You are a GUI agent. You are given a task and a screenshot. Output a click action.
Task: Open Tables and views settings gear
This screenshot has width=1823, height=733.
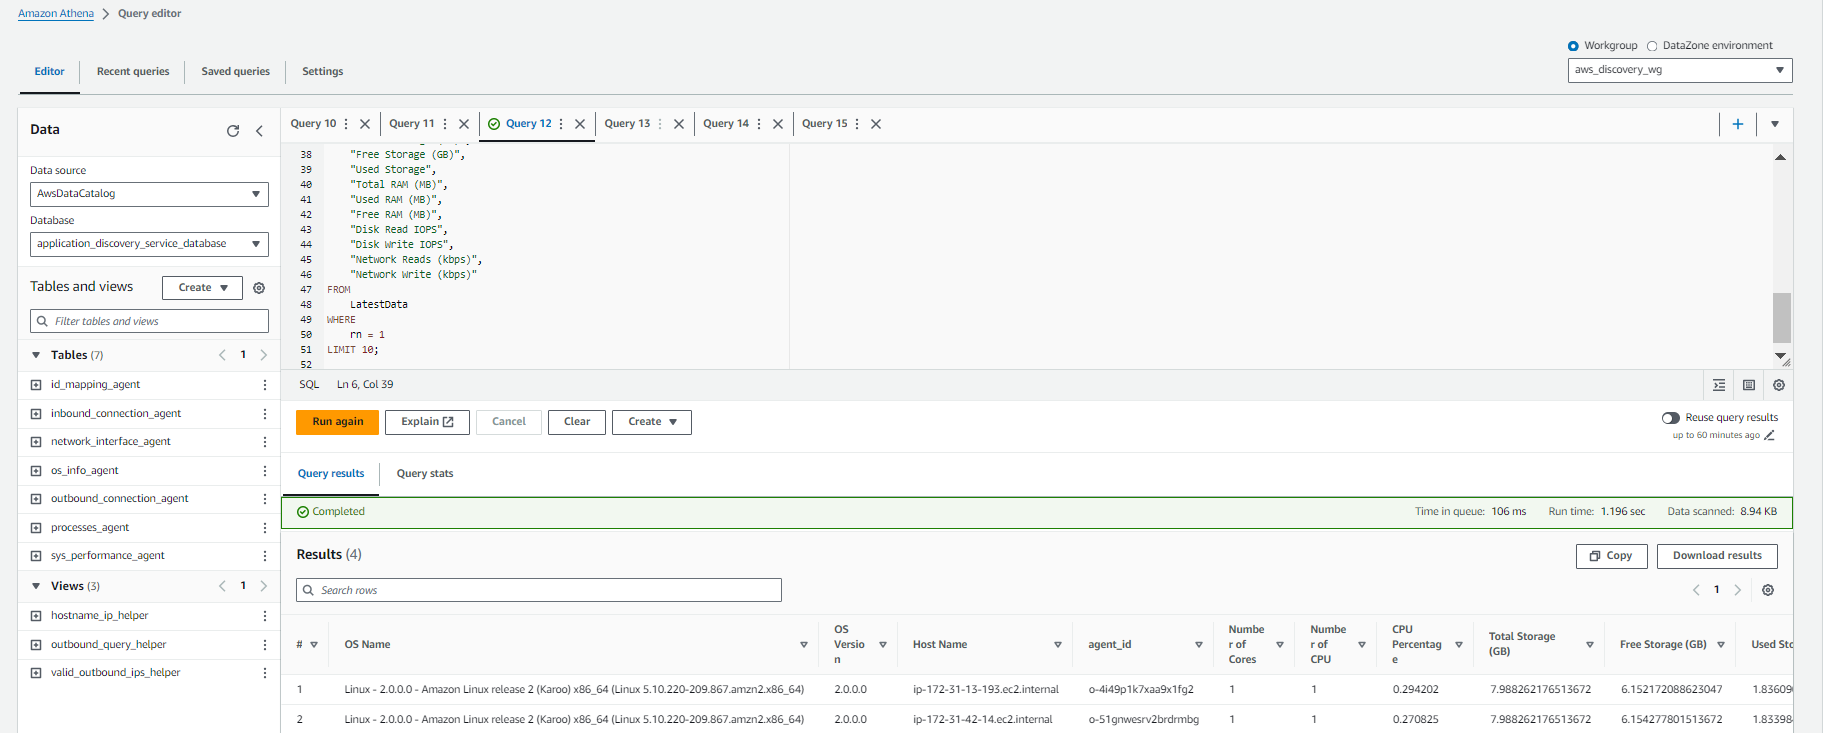pos(259,288)
